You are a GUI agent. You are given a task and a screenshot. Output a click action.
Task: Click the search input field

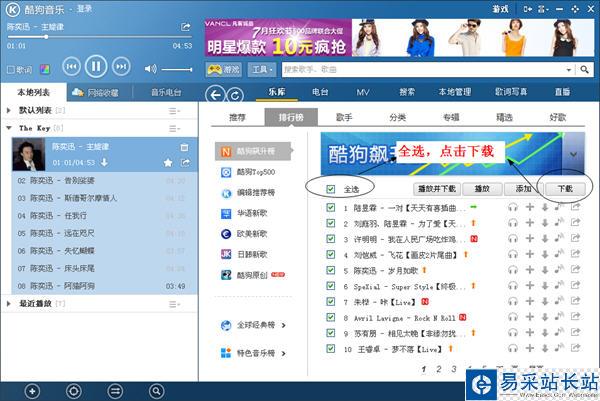pos(423,70)
